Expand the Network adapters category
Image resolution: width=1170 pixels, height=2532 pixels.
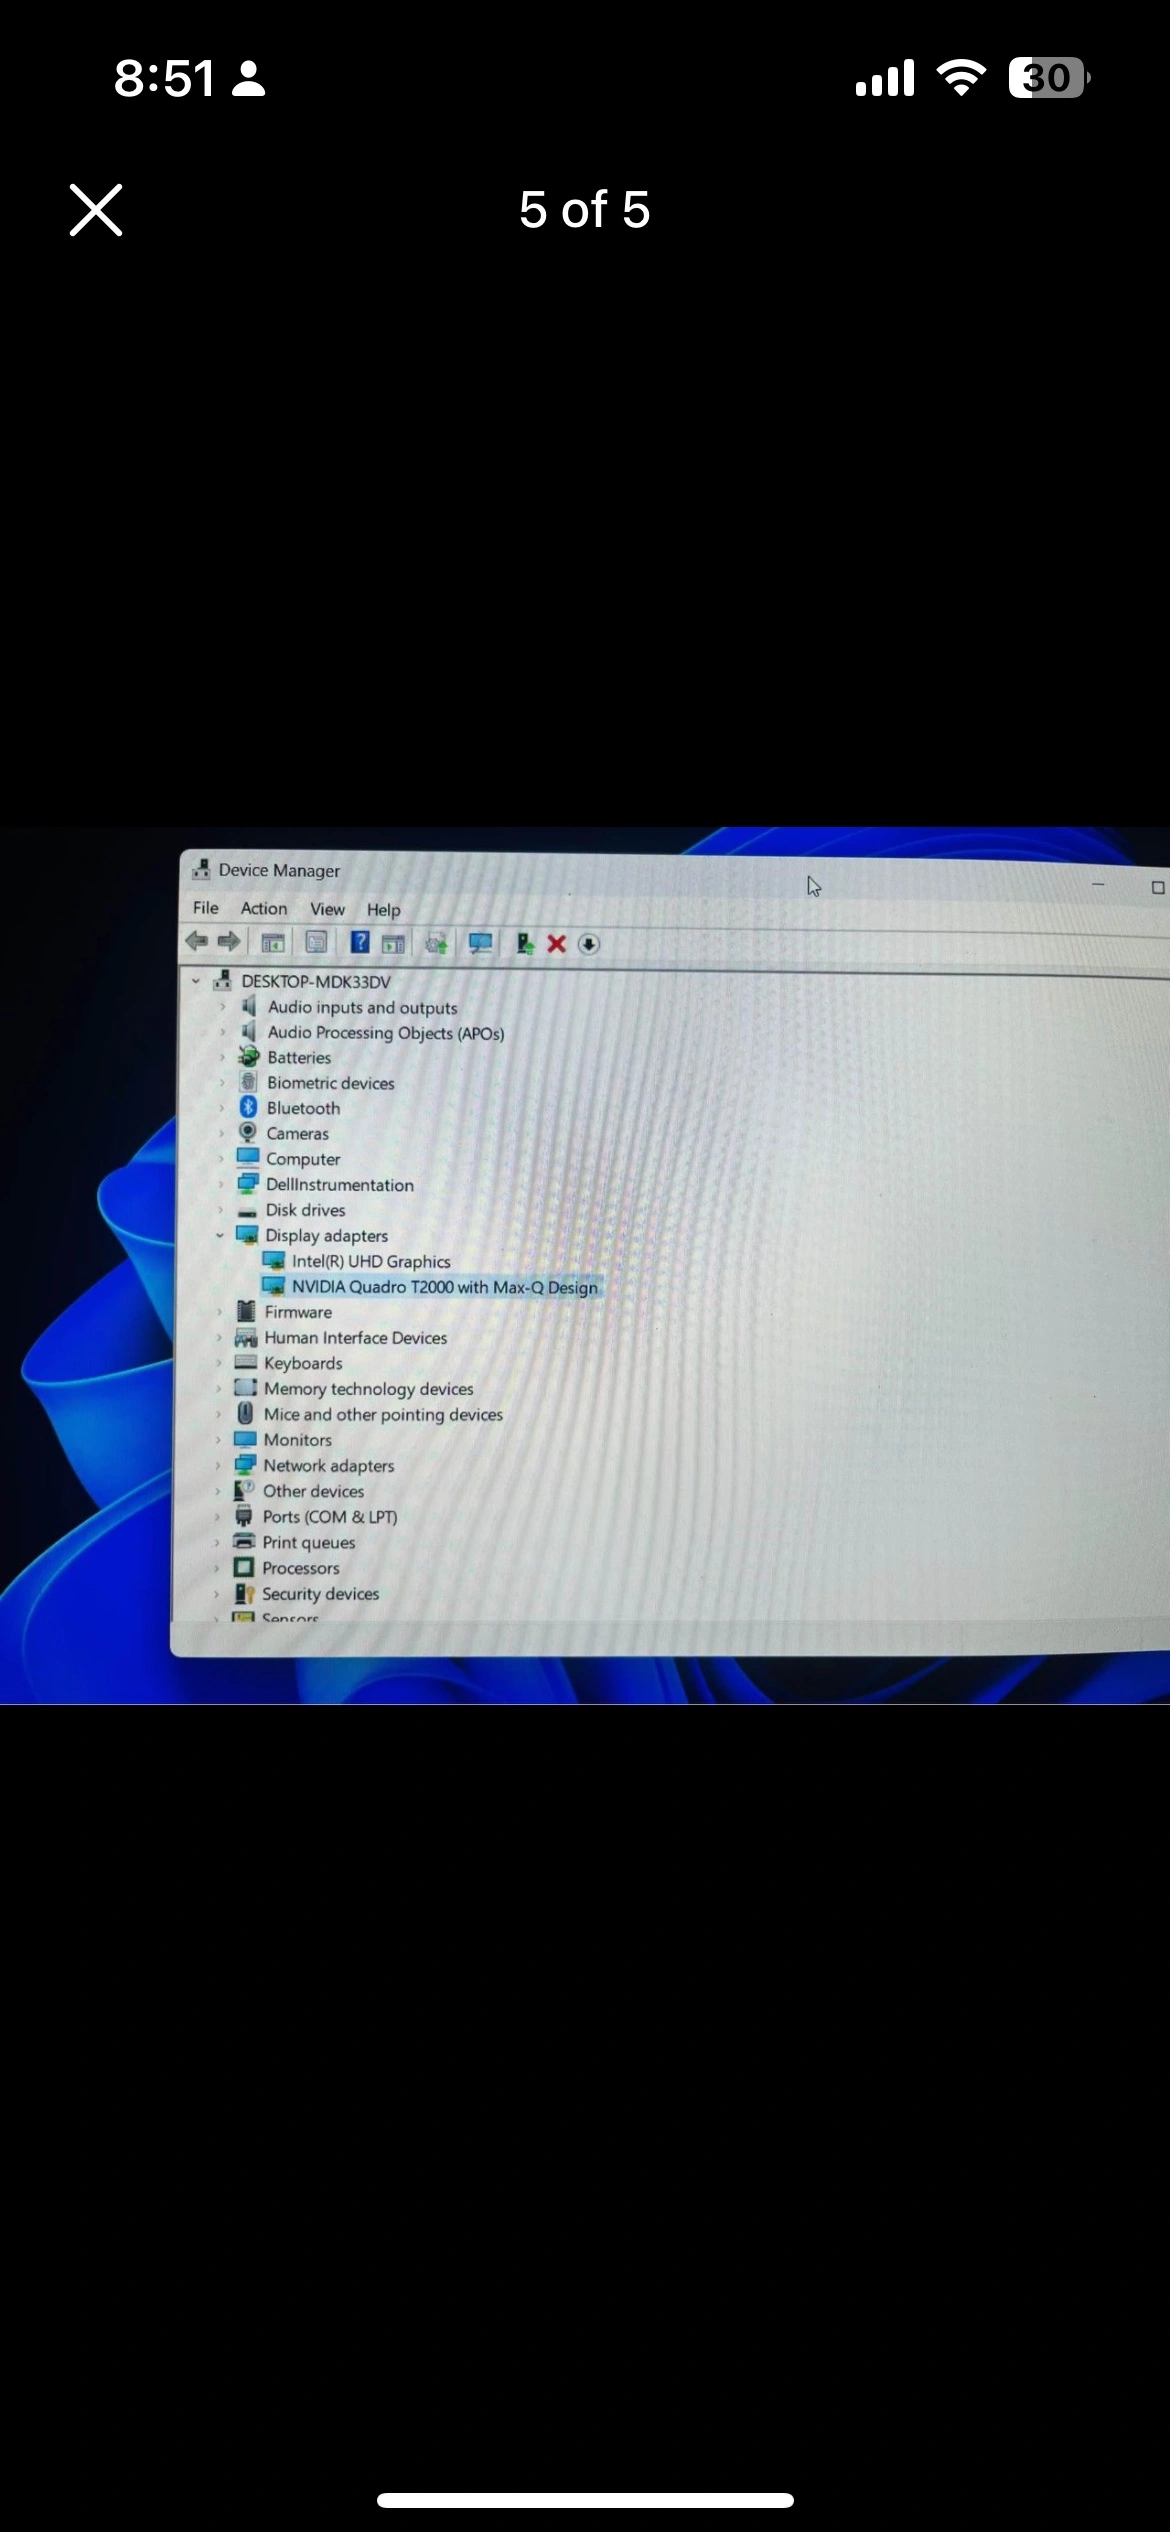[218, 1466]
